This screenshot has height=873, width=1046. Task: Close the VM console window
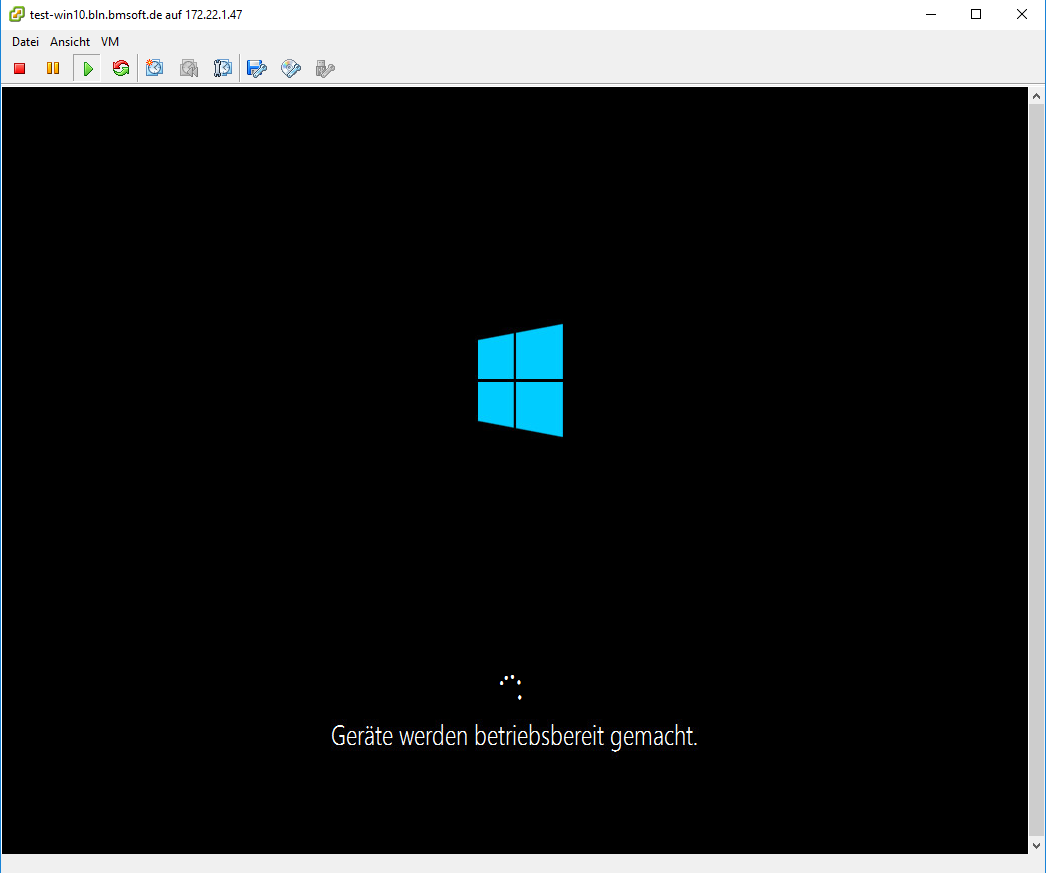pos(1021,14)
